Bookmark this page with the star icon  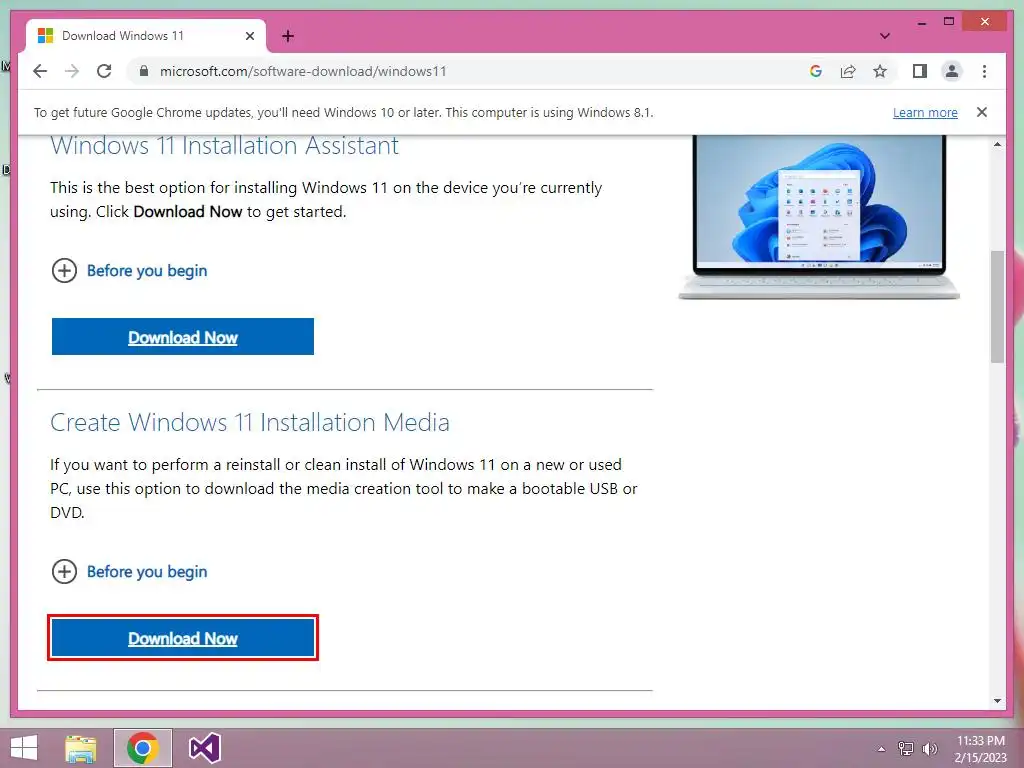880,71
